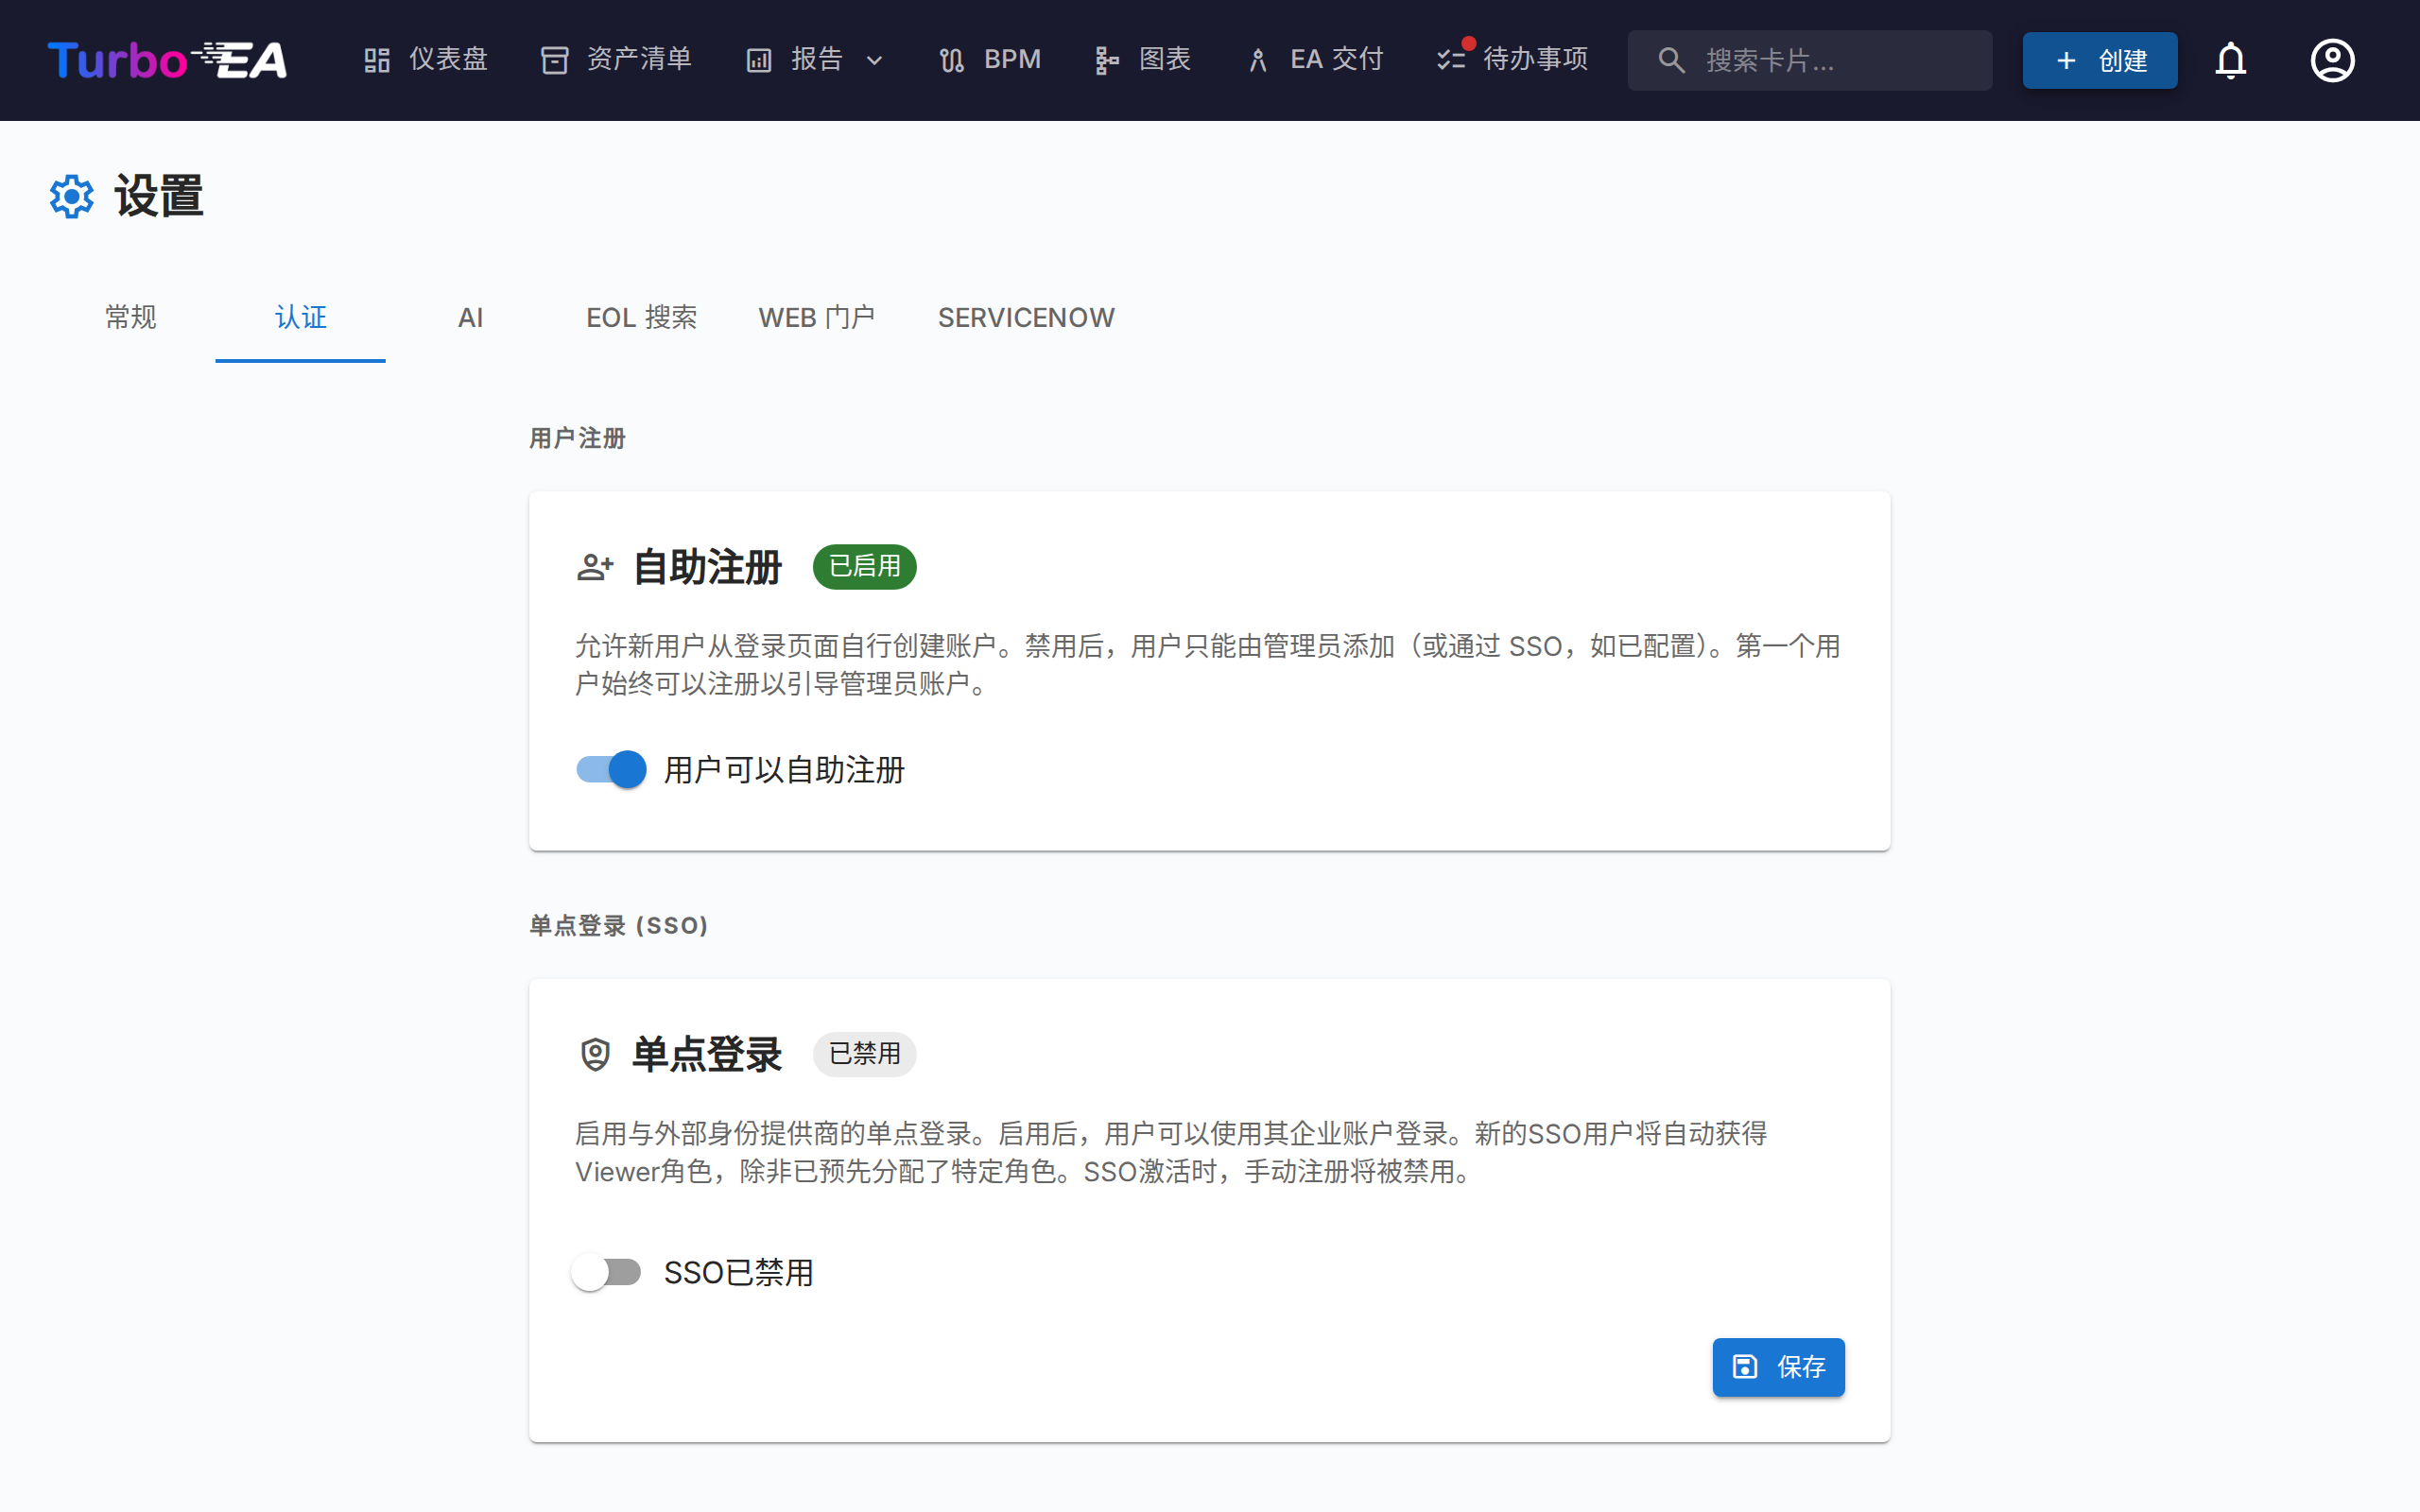Click the shield icon beside 单点登录
Image resolution: width=2420 pixels, height=1512 pixels.
point(594,1054)
